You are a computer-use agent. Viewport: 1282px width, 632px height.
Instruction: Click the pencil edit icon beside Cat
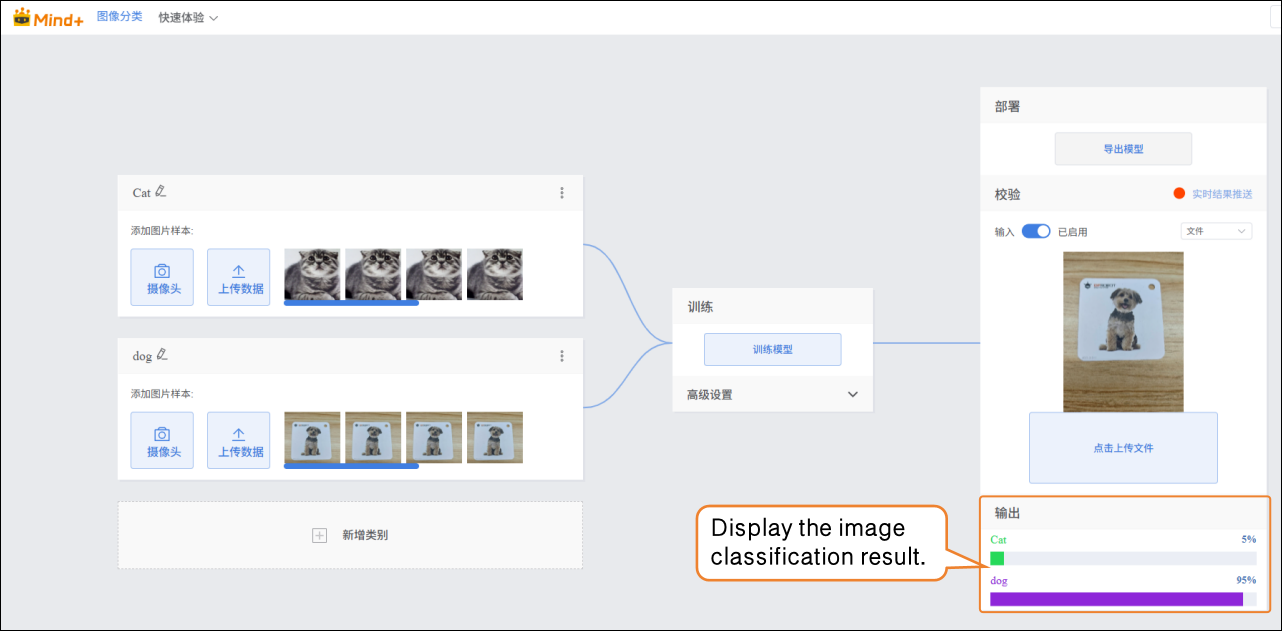coord(161,192)
